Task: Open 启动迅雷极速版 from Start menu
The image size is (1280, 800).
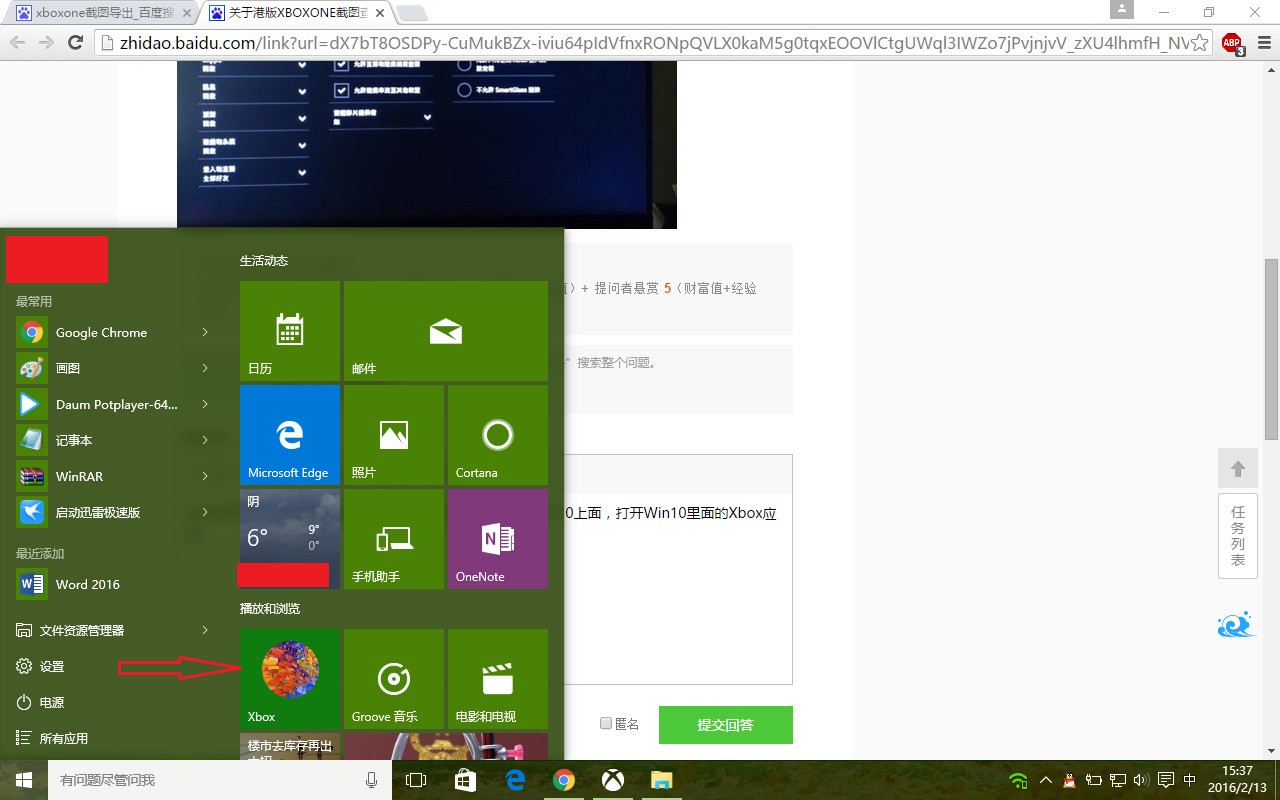Action: point(113,512)
